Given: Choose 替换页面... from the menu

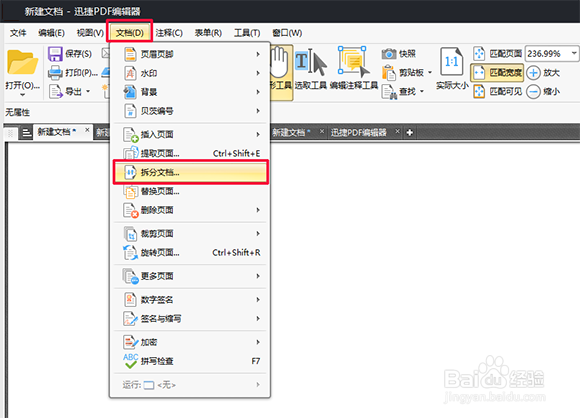Looking at the screenshot, I should (x=191, y=191).
